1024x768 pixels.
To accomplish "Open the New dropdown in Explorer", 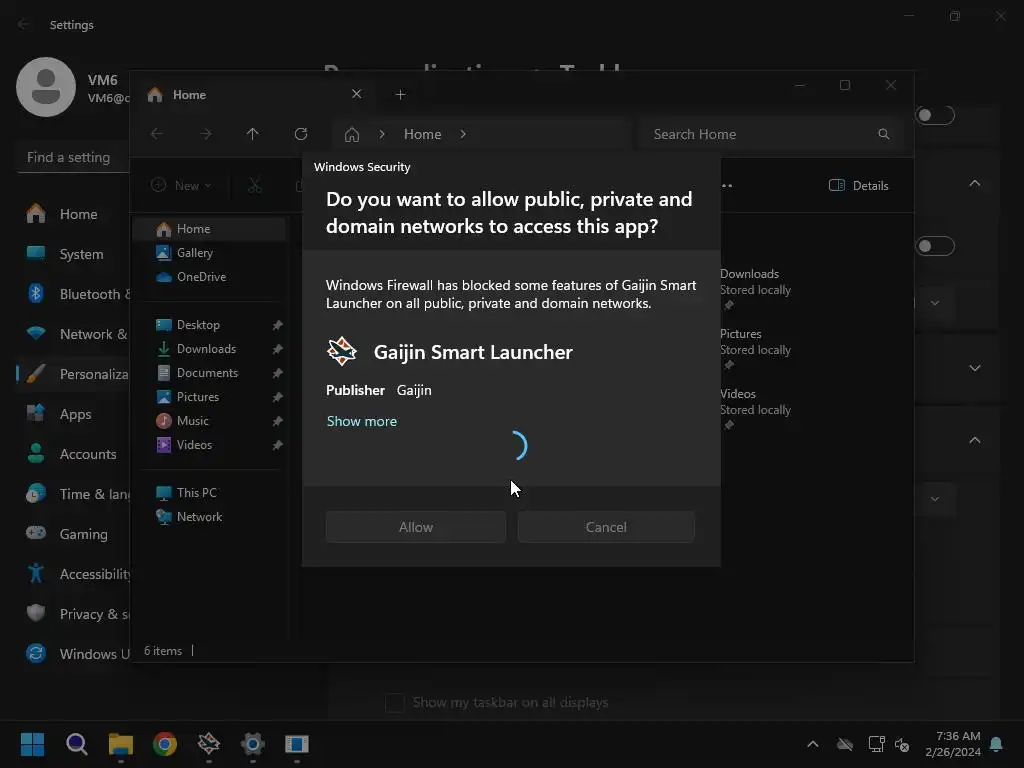I will tap(182, 185).
